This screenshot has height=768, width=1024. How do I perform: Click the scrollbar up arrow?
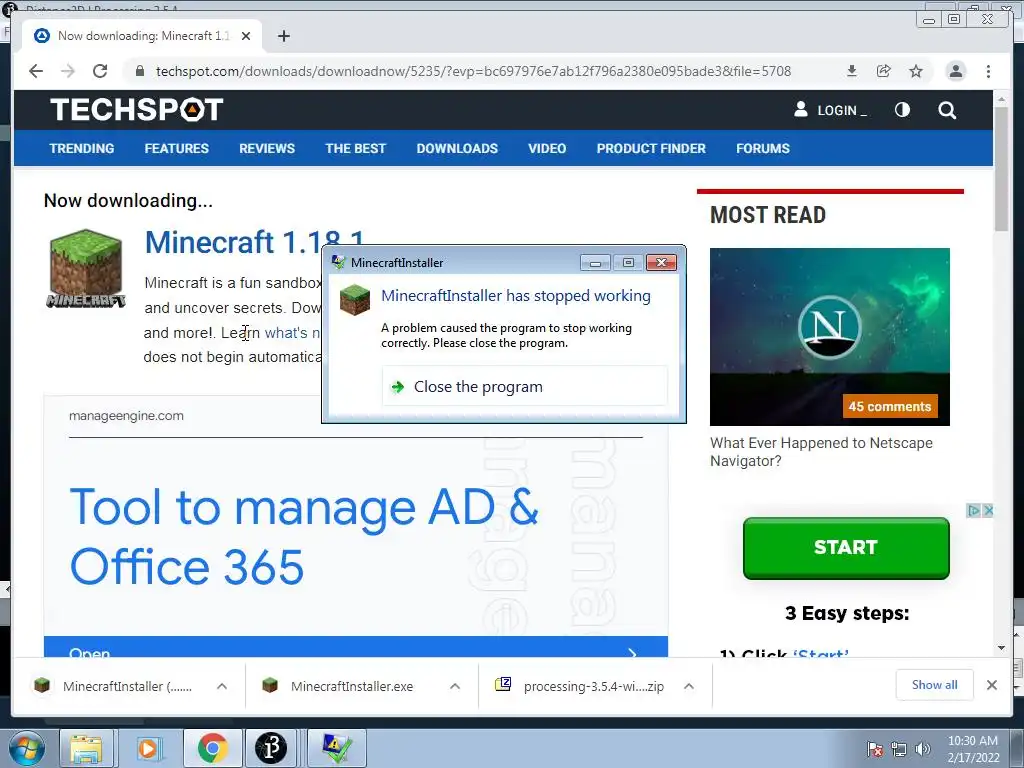coord(1001,99)
